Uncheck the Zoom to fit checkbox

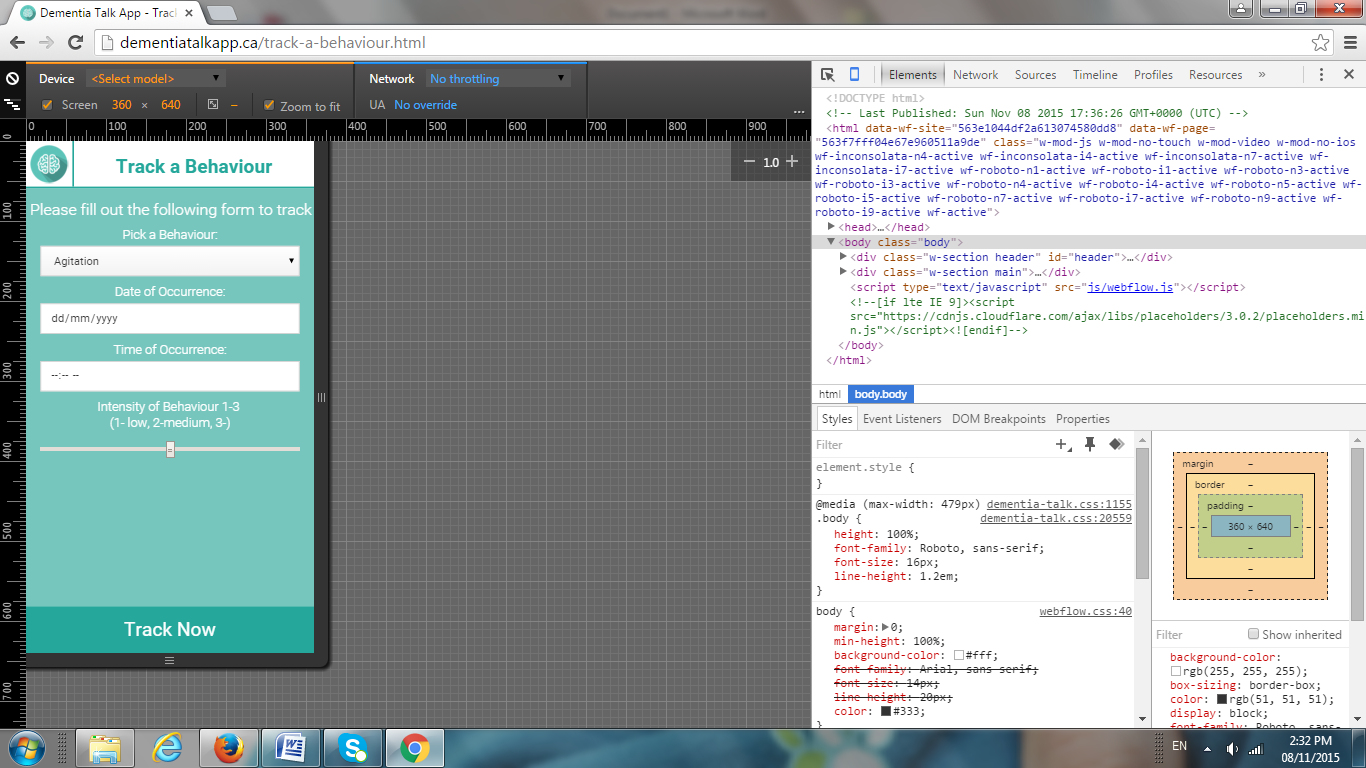click(x=269, y=105)
